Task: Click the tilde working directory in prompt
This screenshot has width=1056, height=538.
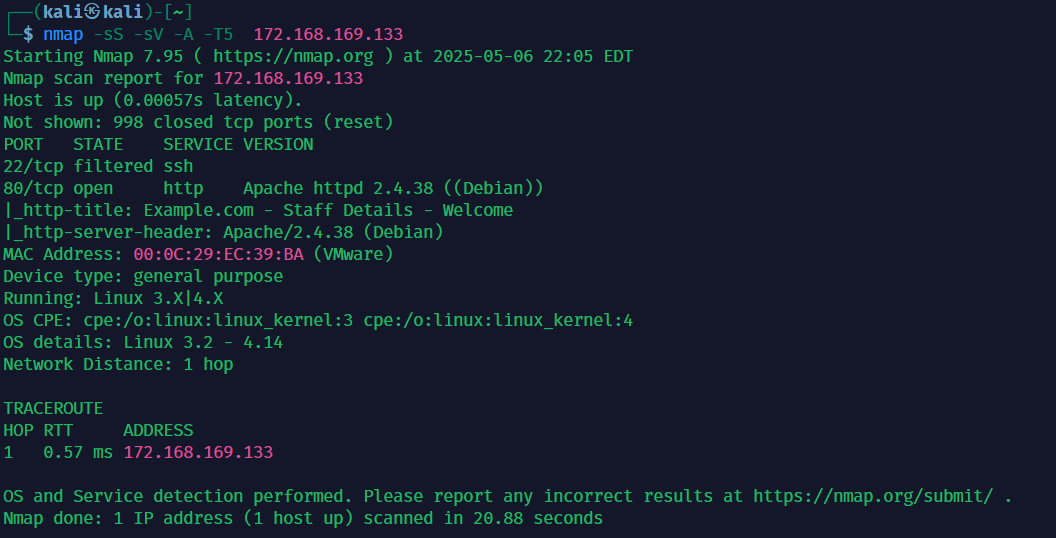Action: [x=178, y=11]
